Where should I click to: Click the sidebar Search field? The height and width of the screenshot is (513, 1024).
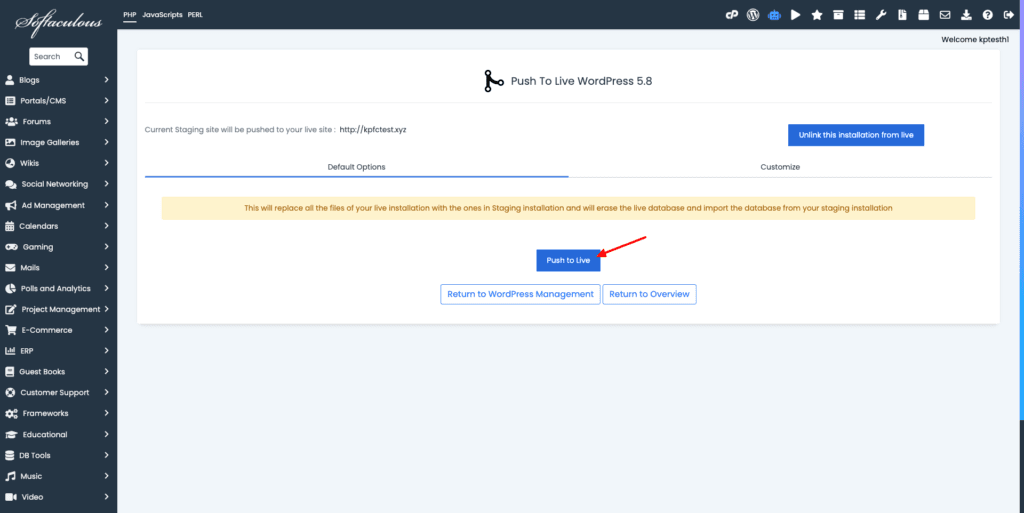58,57
